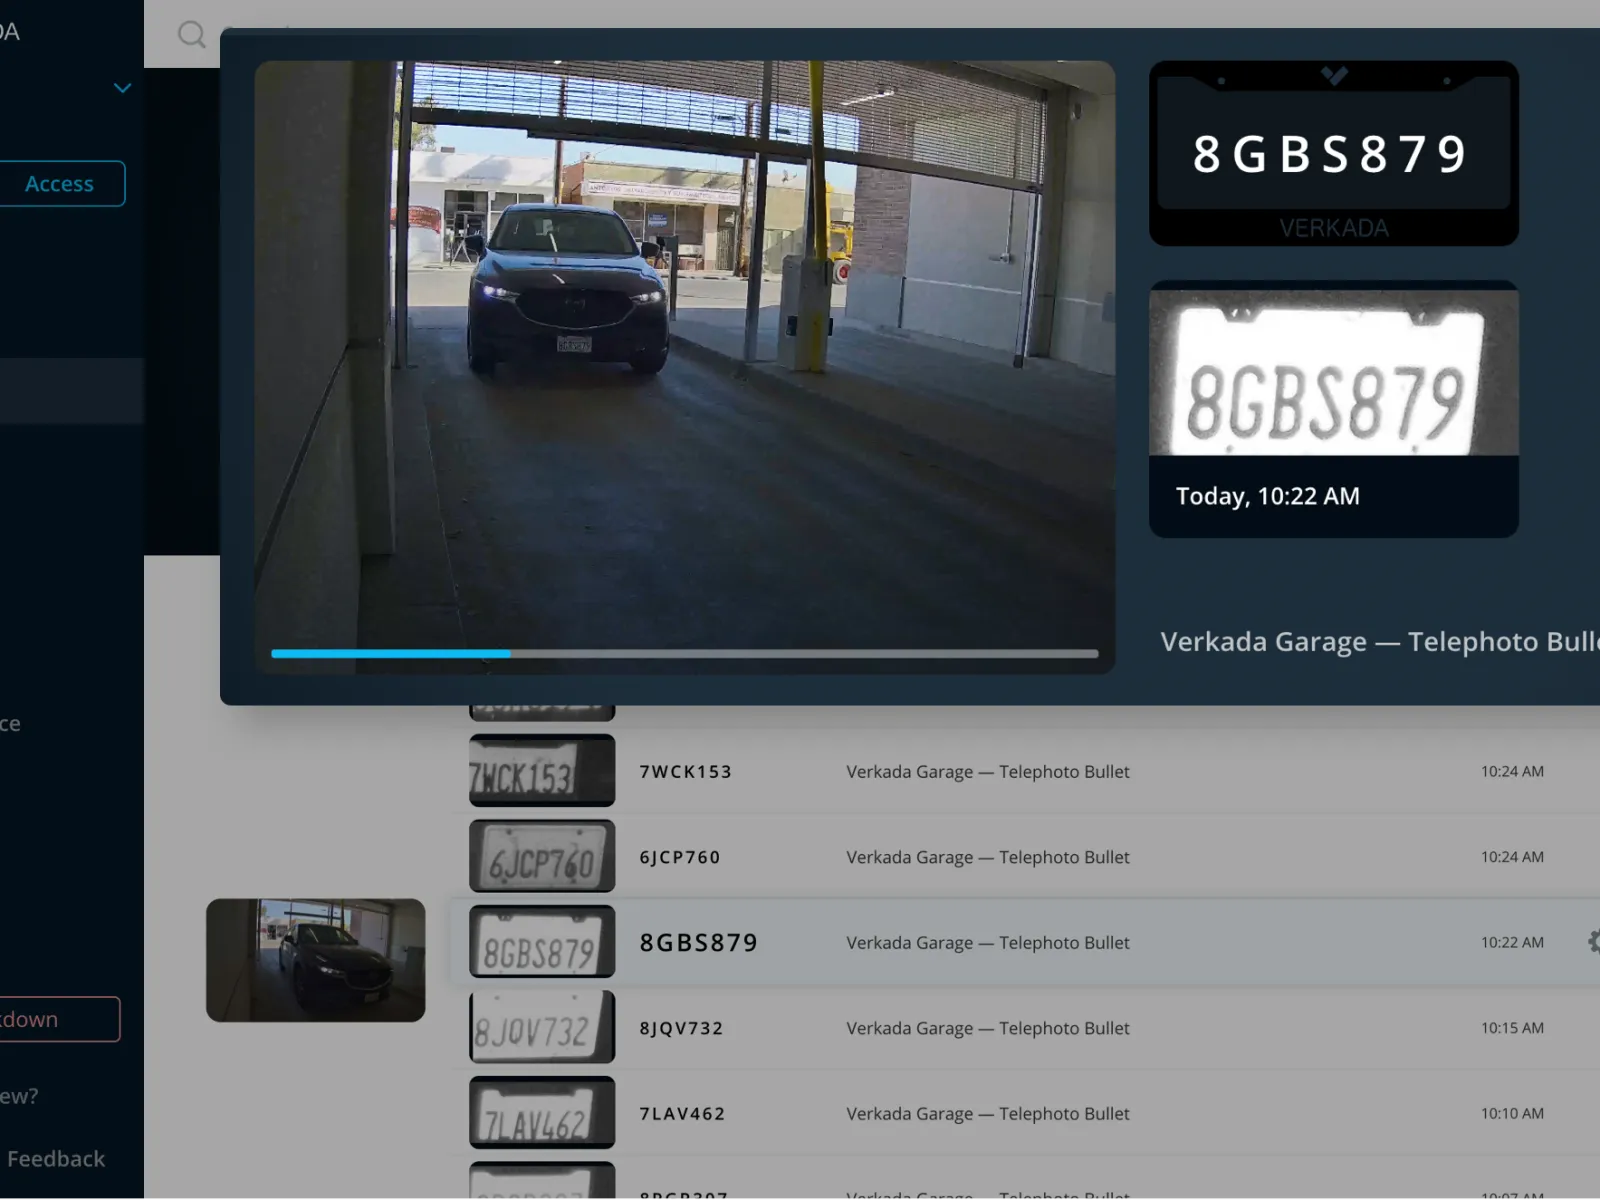Click the gear icon on 8GBS879 row
This screenshot has height=1200, width=1600.
pyautogui.click(x=1593, y=942)
